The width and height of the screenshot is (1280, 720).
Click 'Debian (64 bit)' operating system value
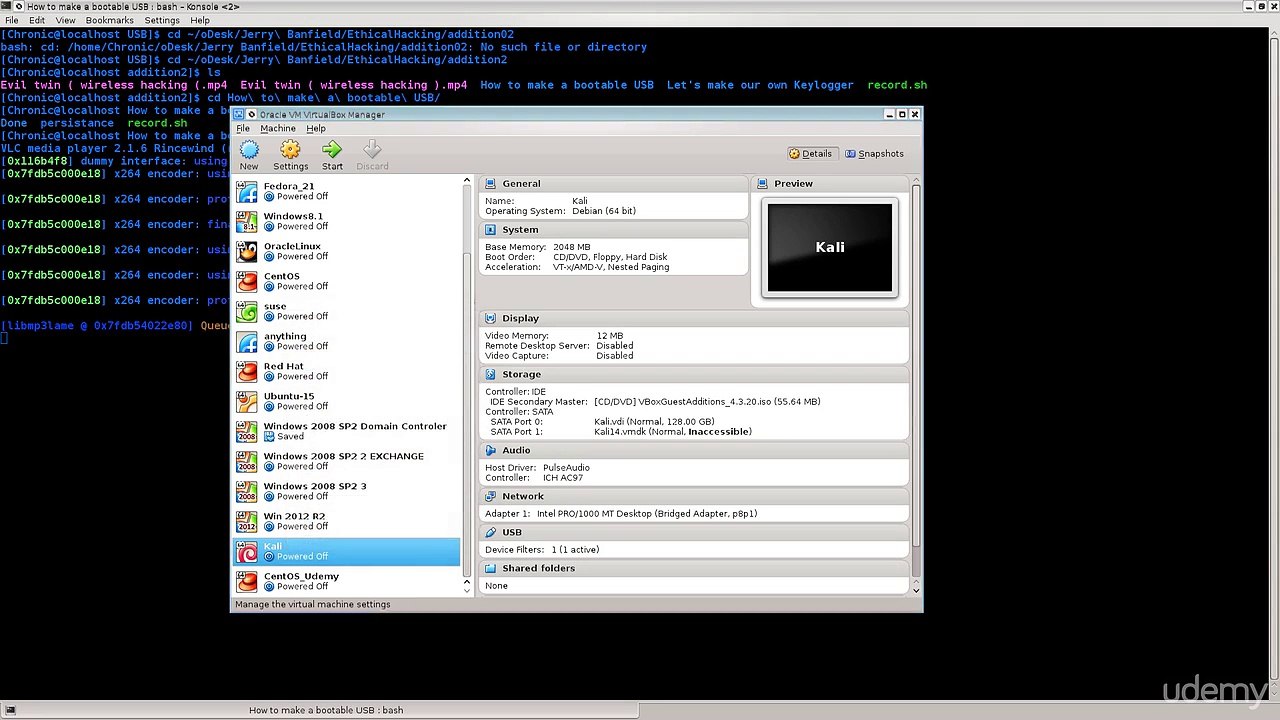(x=604, y=211)
